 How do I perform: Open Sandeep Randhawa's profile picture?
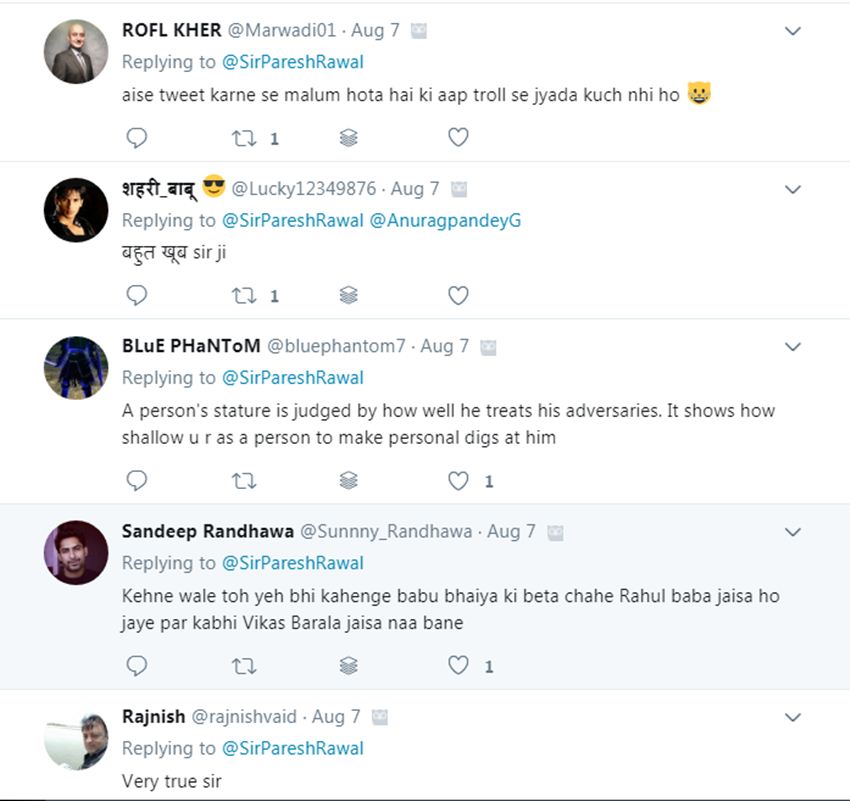tap(76, 552)
